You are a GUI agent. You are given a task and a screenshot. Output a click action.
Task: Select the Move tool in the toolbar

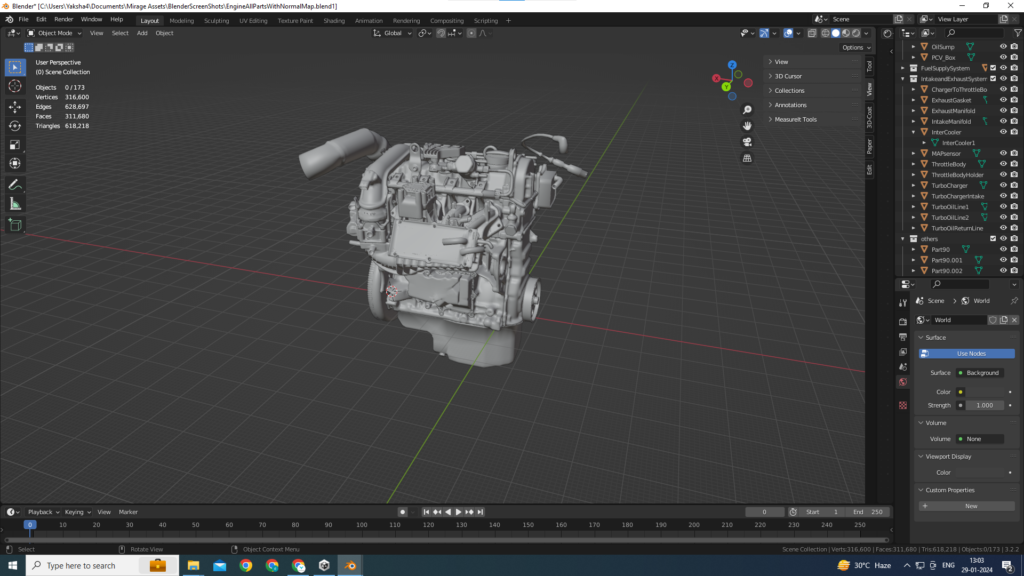coord(13,106)
